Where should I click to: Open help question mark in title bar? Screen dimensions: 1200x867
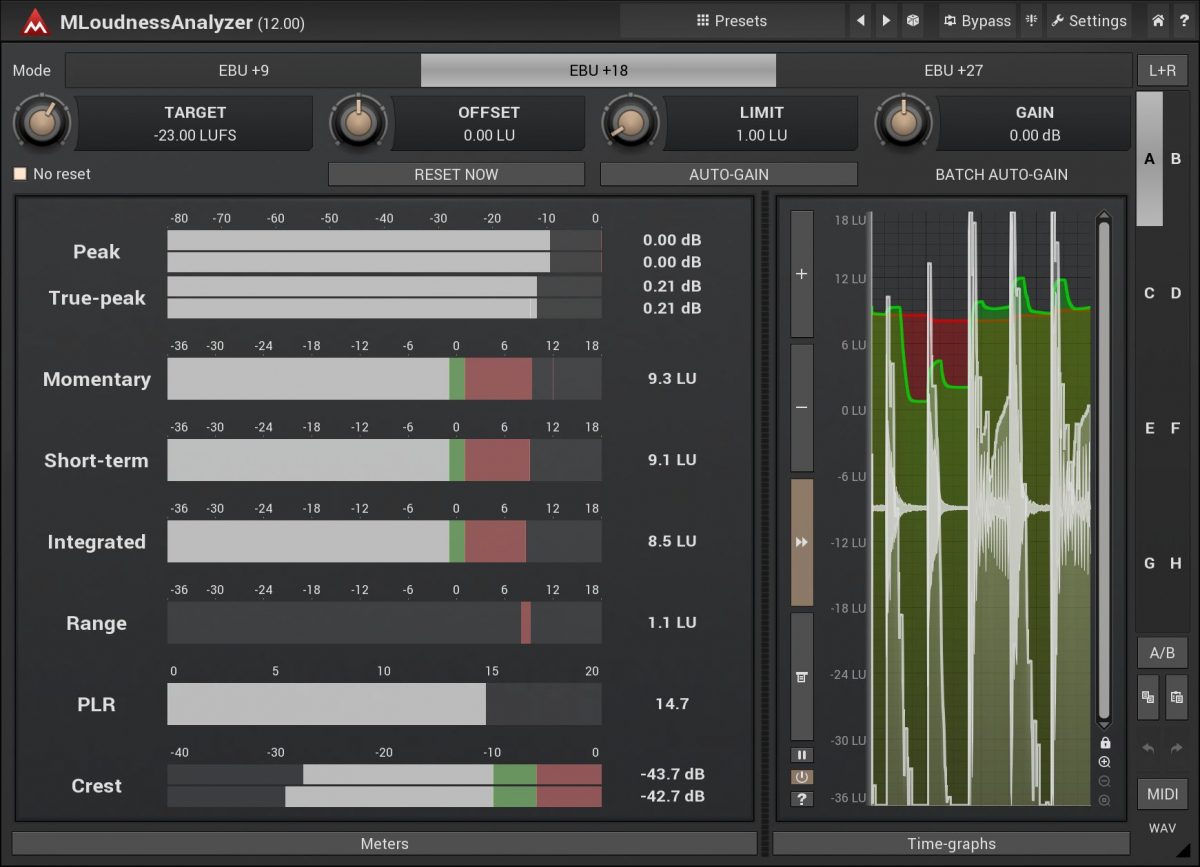coord(1184,20)
